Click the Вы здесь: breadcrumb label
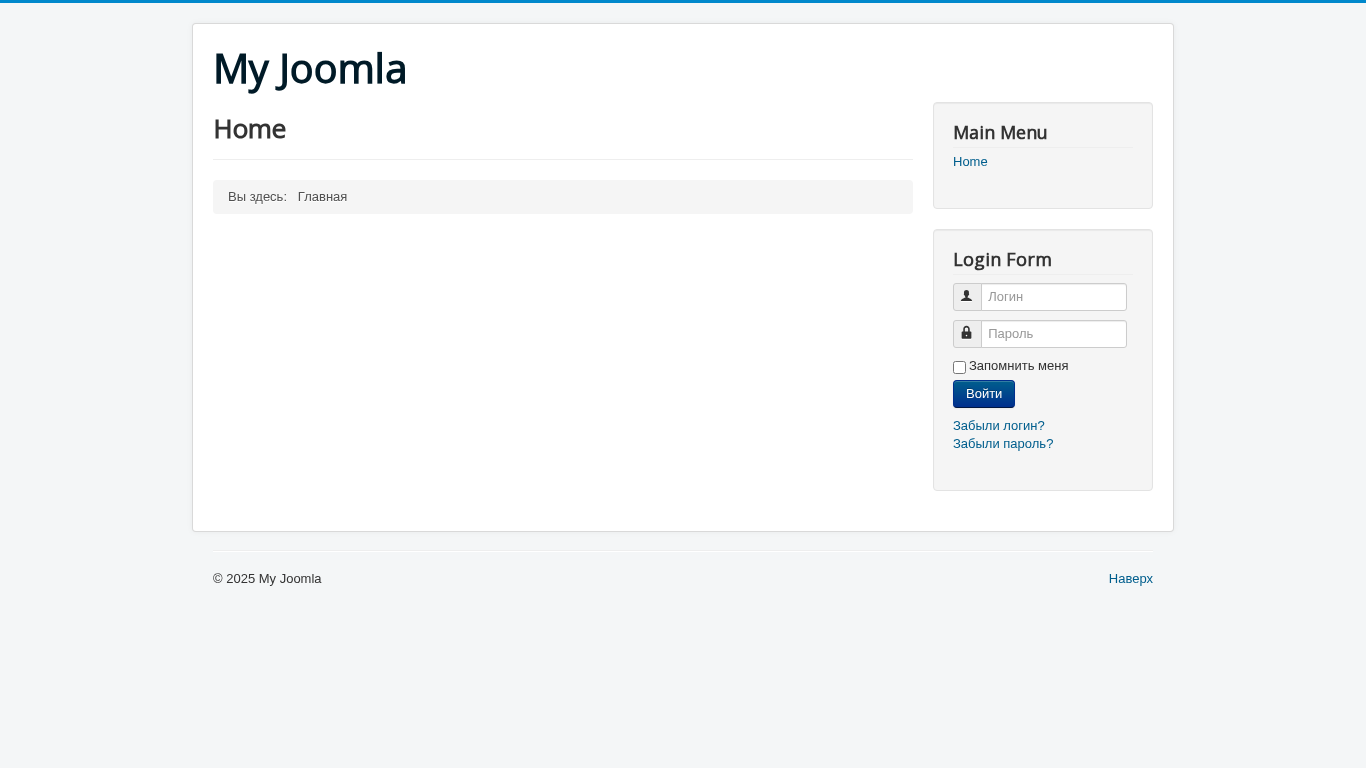Viewport: 1366px width, 768px height. [257, 197]
